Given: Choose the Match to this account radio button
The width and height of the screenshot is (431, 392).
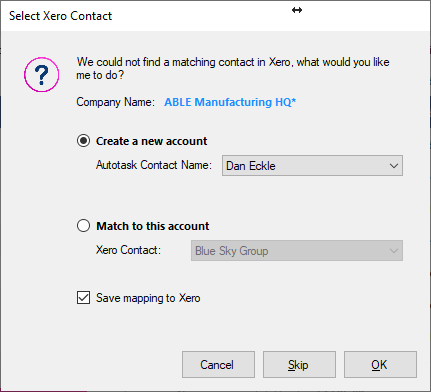Looking at the screenshot, I should click(x=83, y=226).
